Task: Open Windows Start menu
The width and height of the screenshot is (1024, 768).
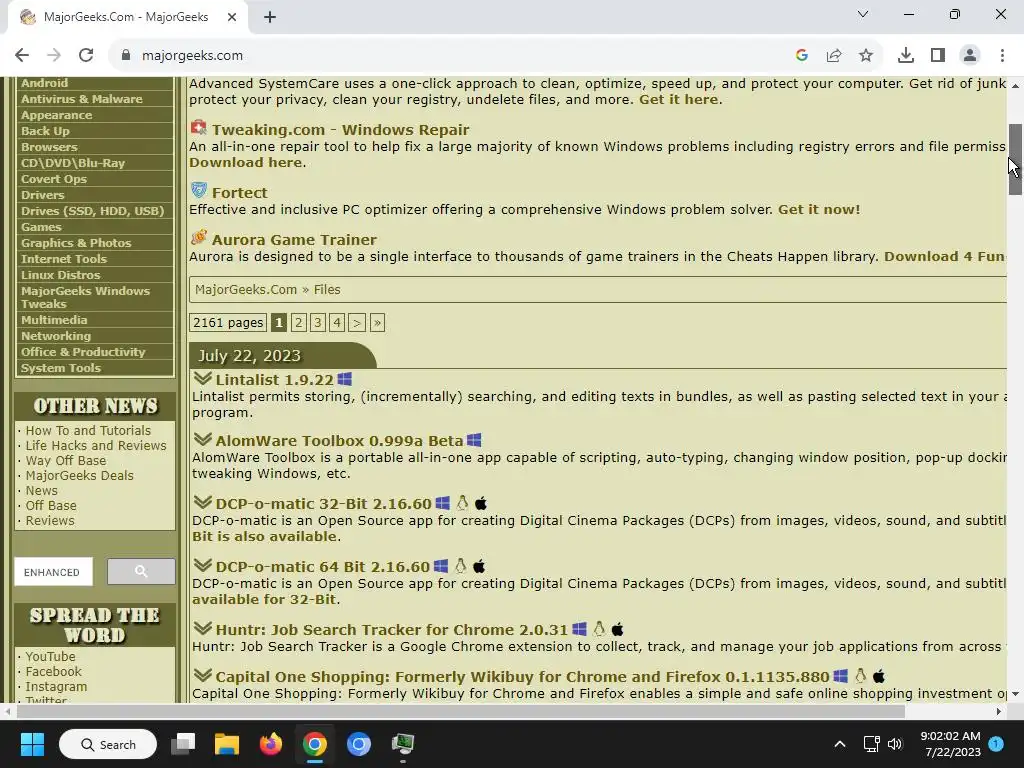Action: (32, 744)
